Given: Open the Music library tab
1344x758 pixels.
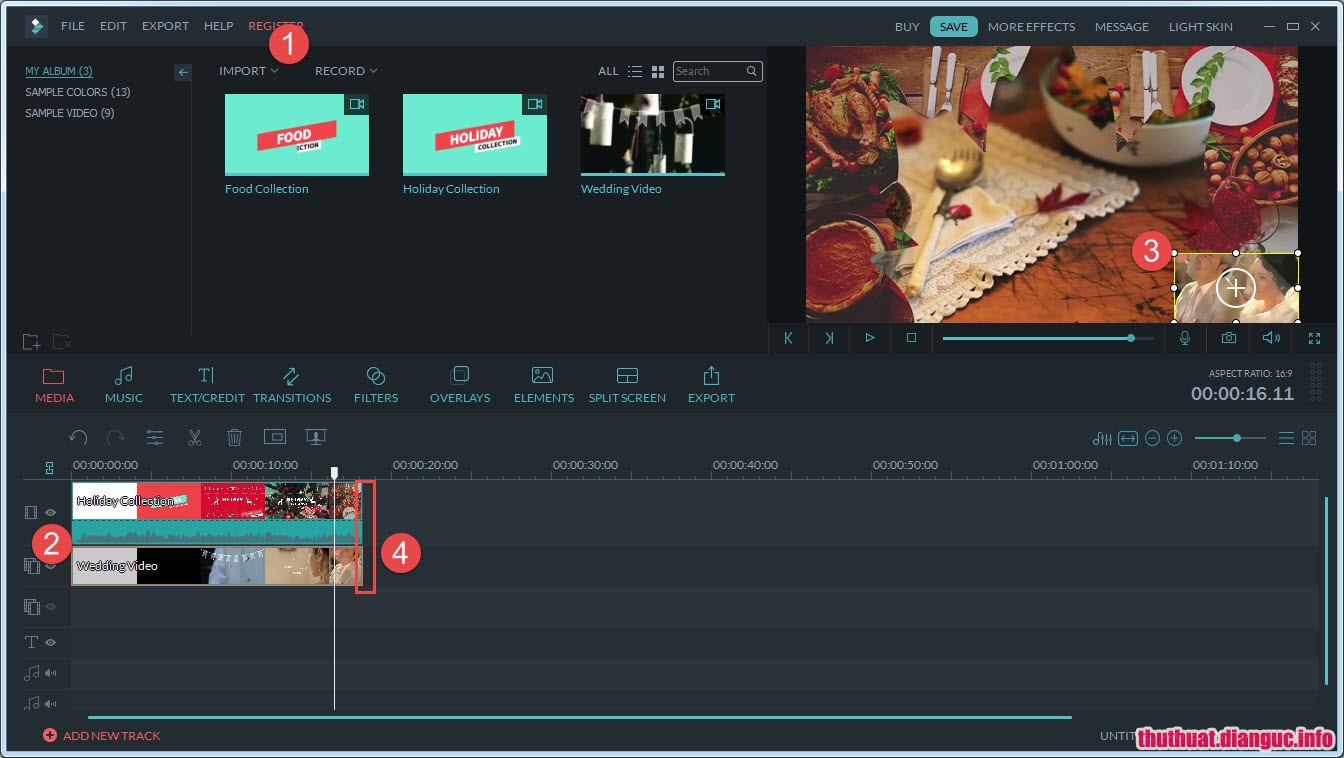Looking at the screenshot, I should point(123,385).
